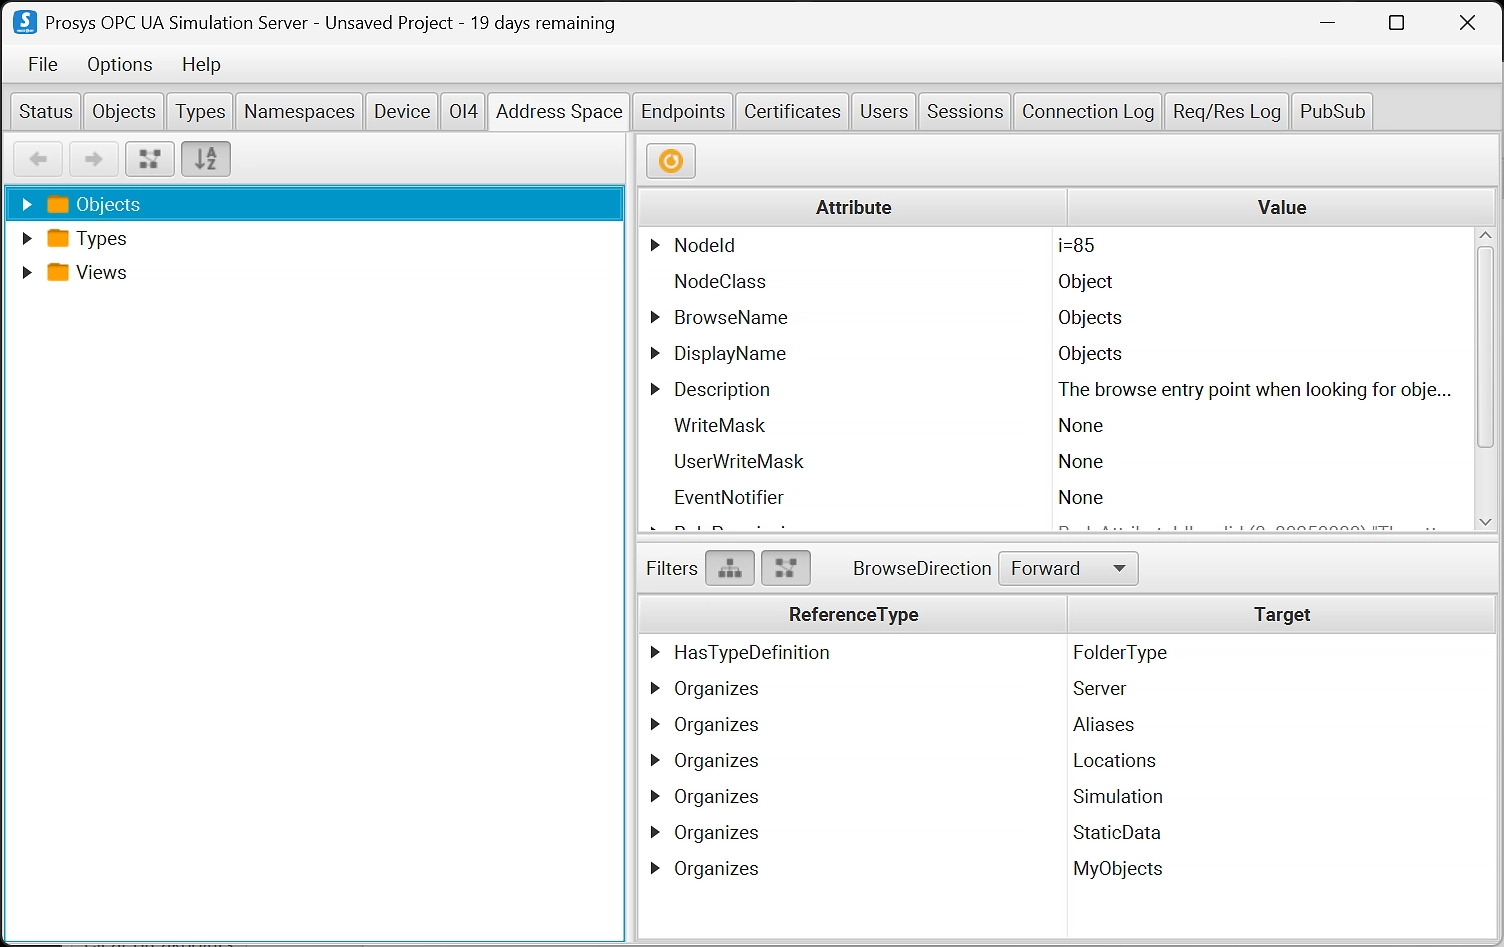
Task: Expand the Objects tree node arrow
Action: (x=27, y=205)
